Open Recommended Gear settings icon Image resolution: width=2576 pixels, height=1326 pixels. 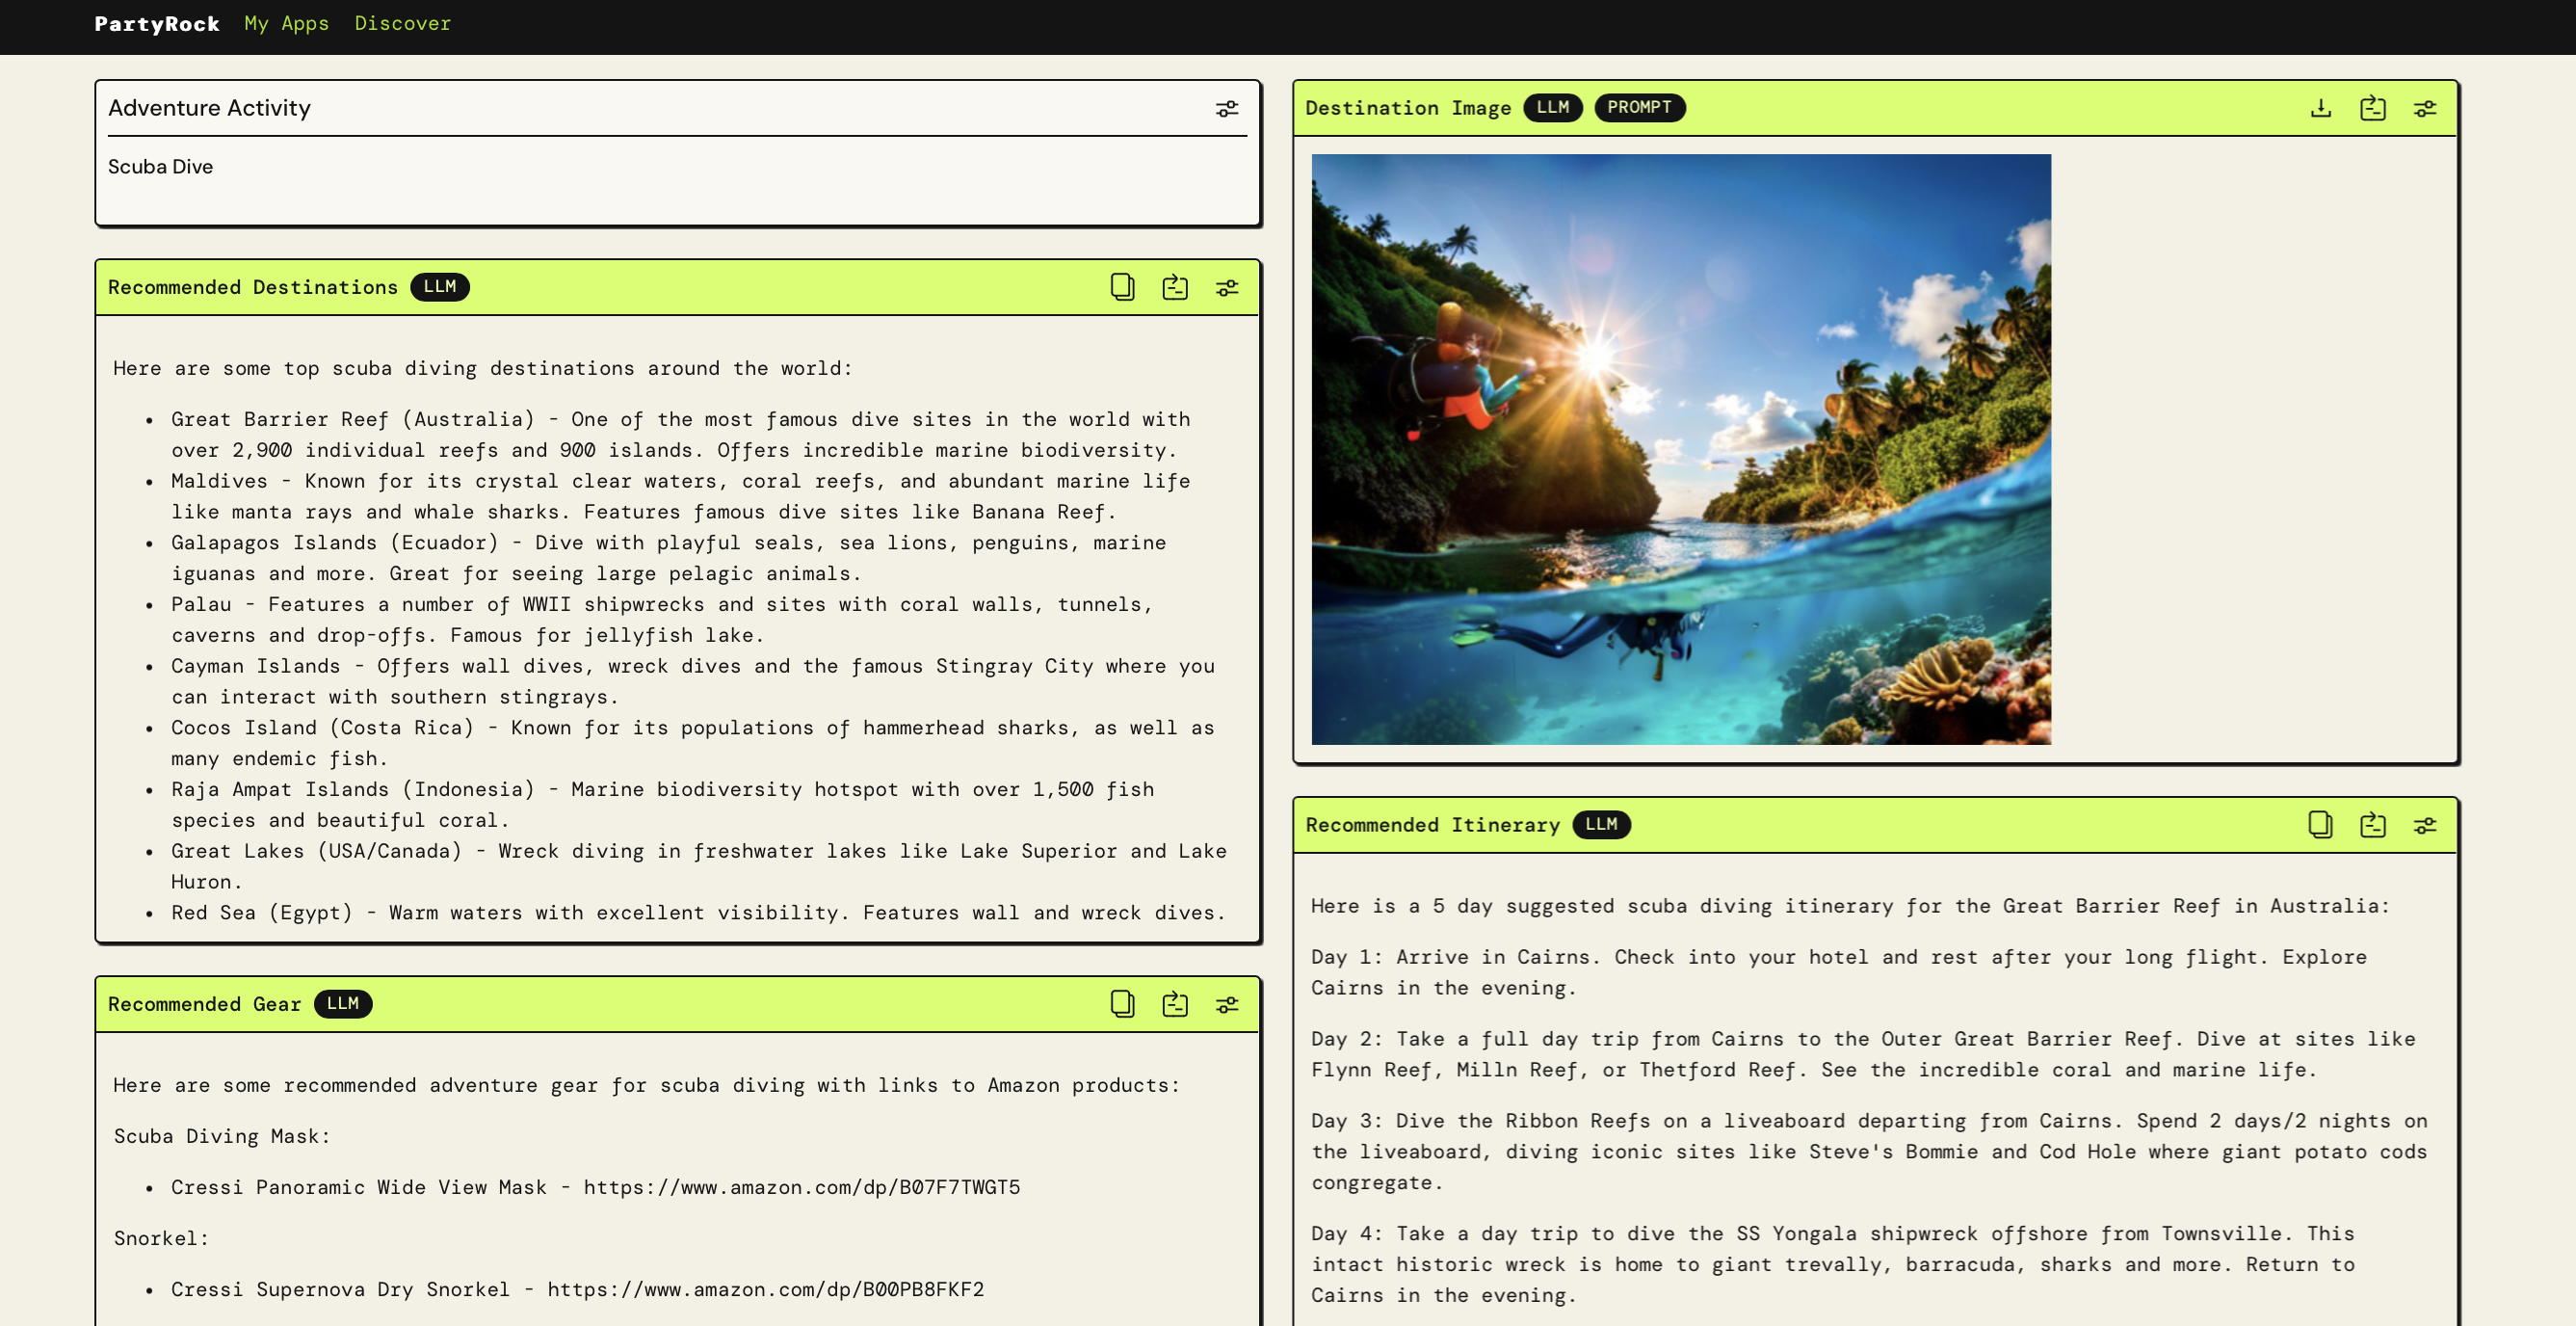[1226, 1004]
